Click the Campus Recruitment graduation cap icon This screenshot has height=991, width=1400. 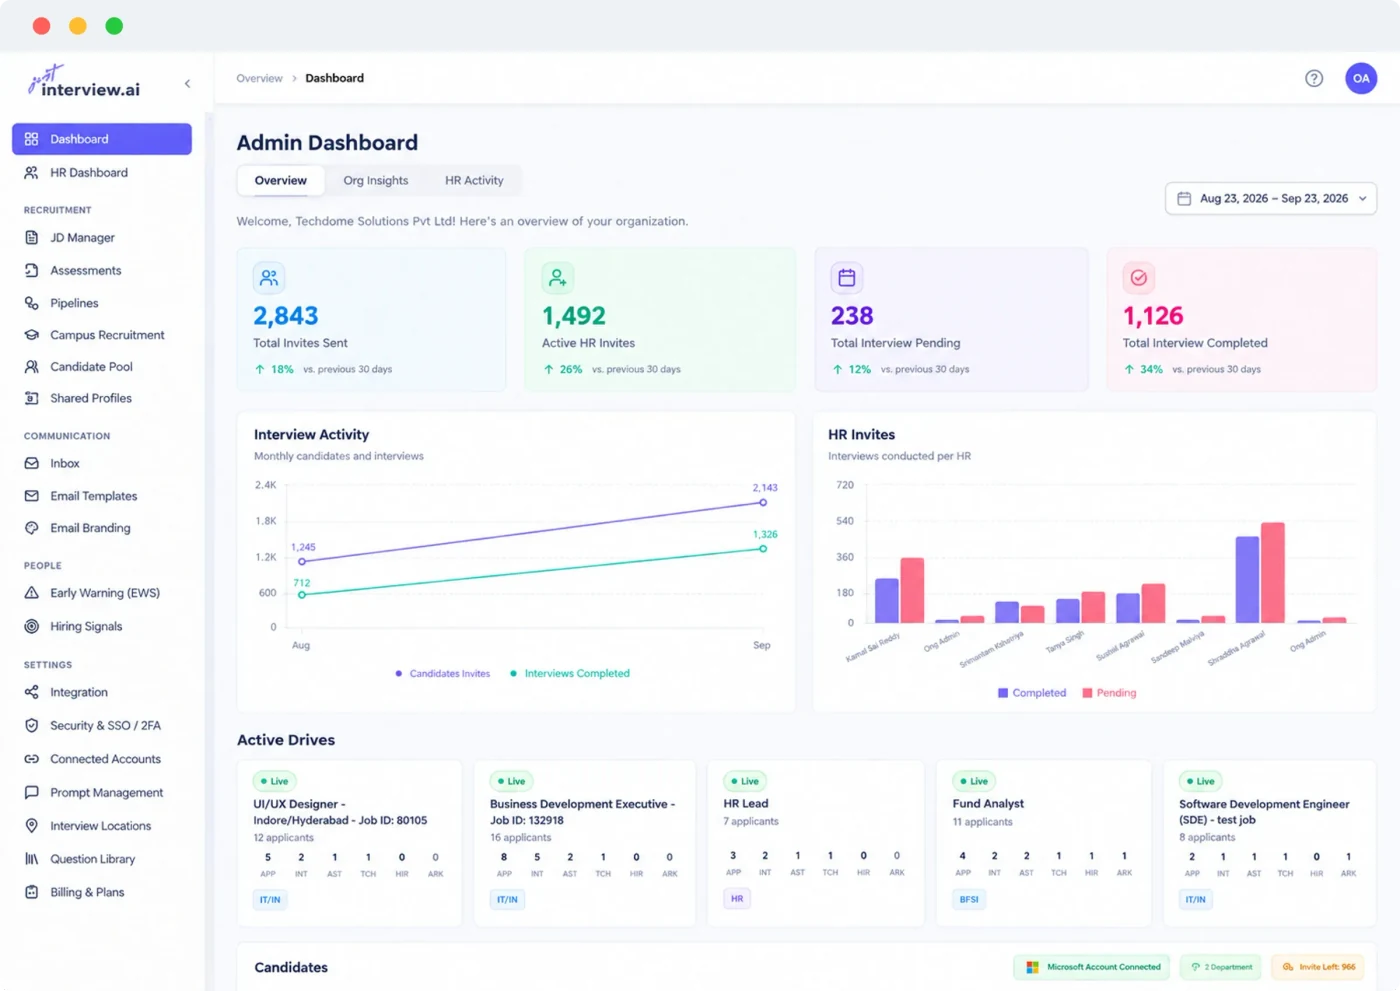[32, 335]
